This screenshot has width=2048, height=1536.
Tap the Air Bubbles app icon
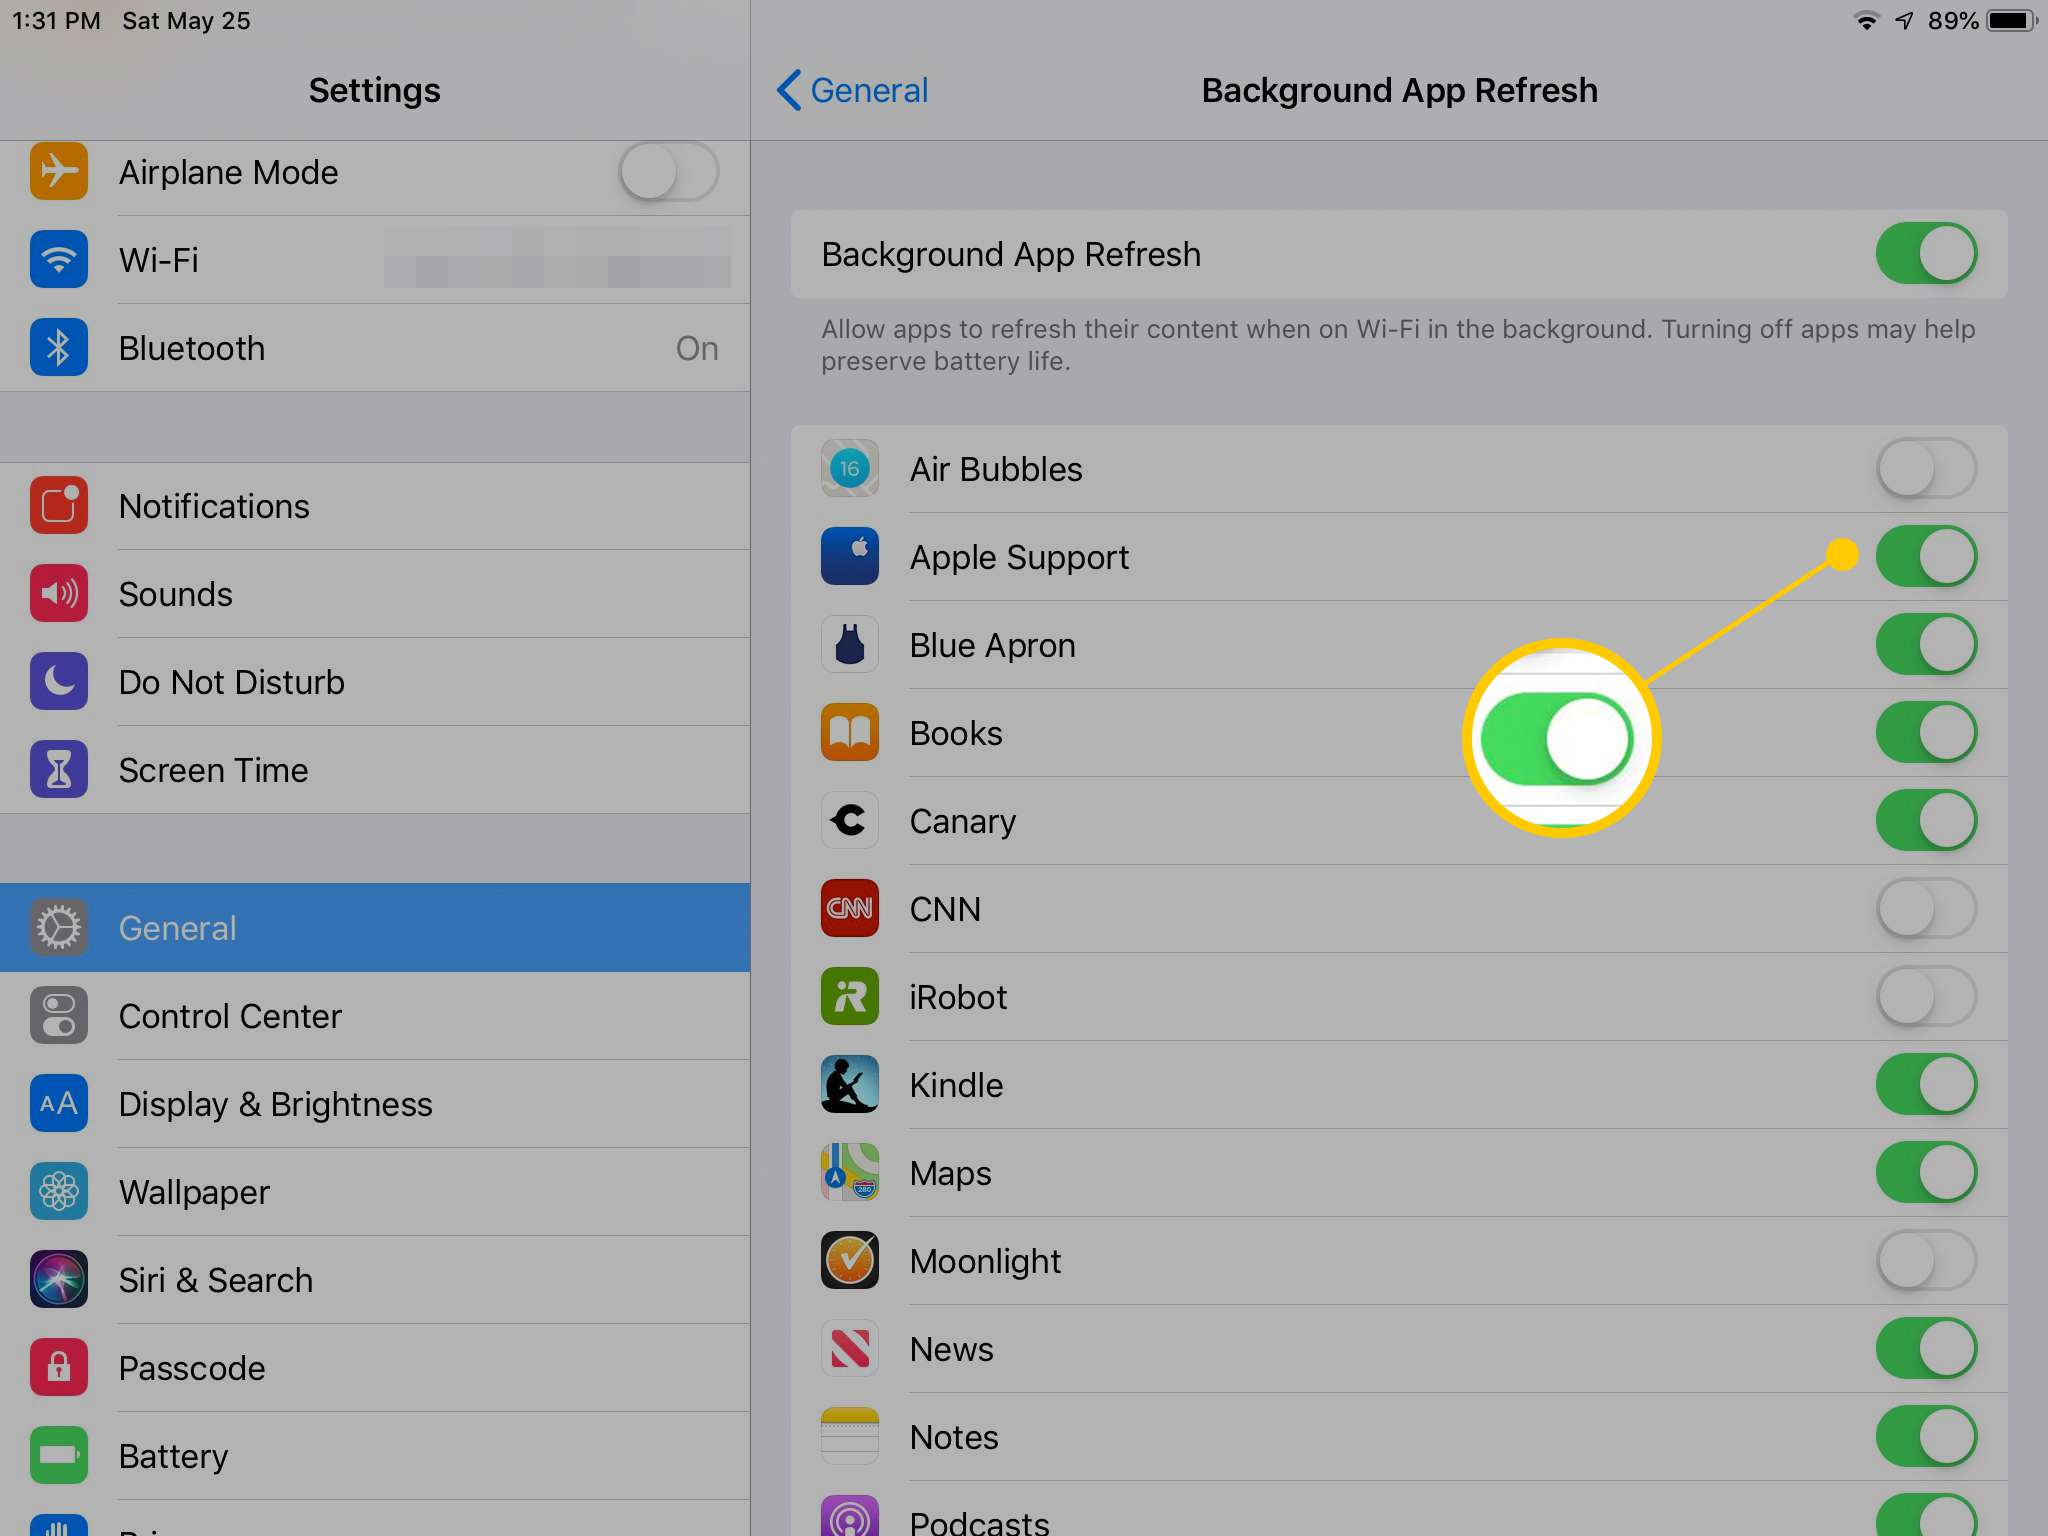[x=850, y=468]
